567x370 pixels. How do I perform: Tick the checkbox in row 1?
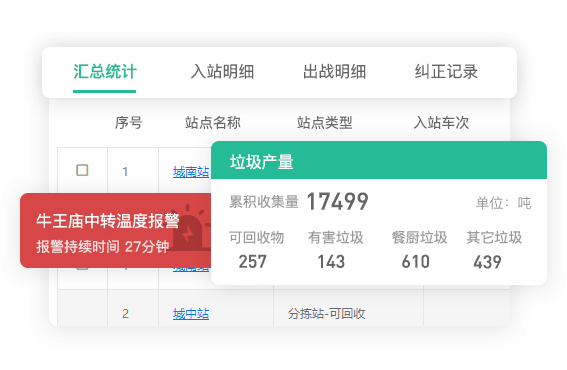click(x=82, y=170)
